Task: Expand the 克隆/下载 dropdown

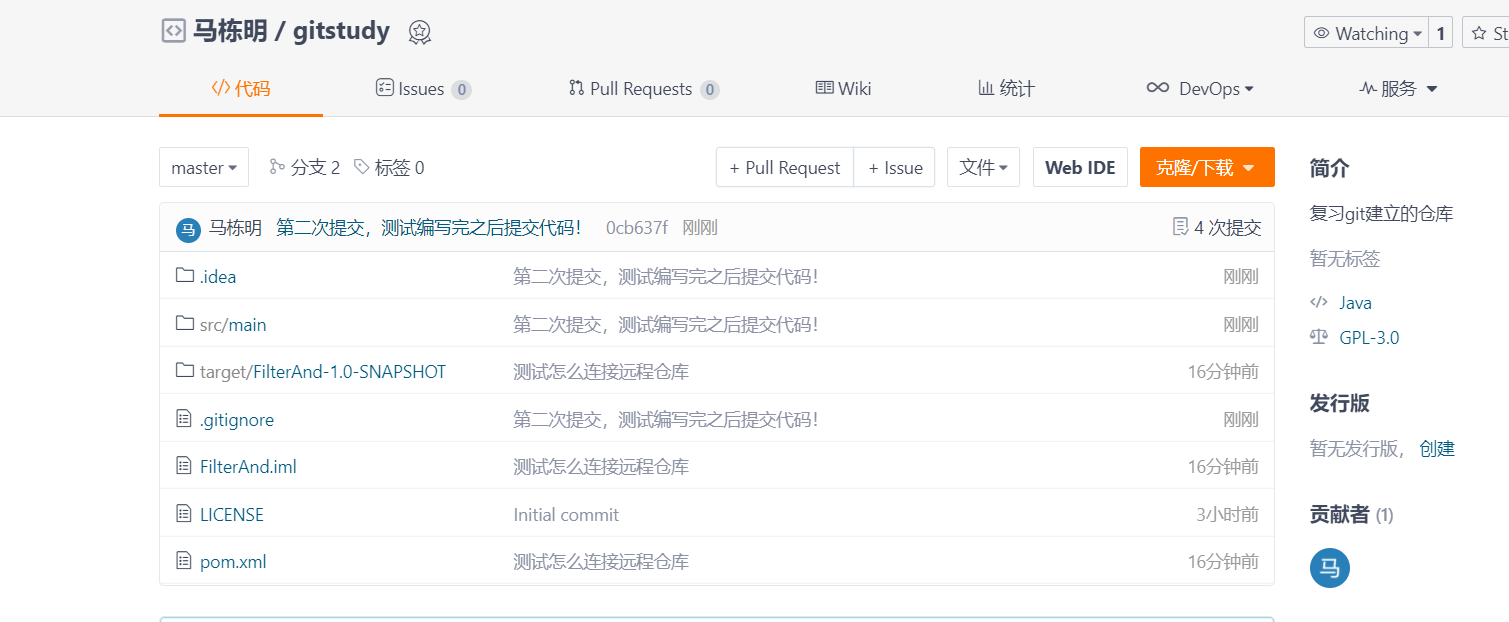Action: (1207, 167)
